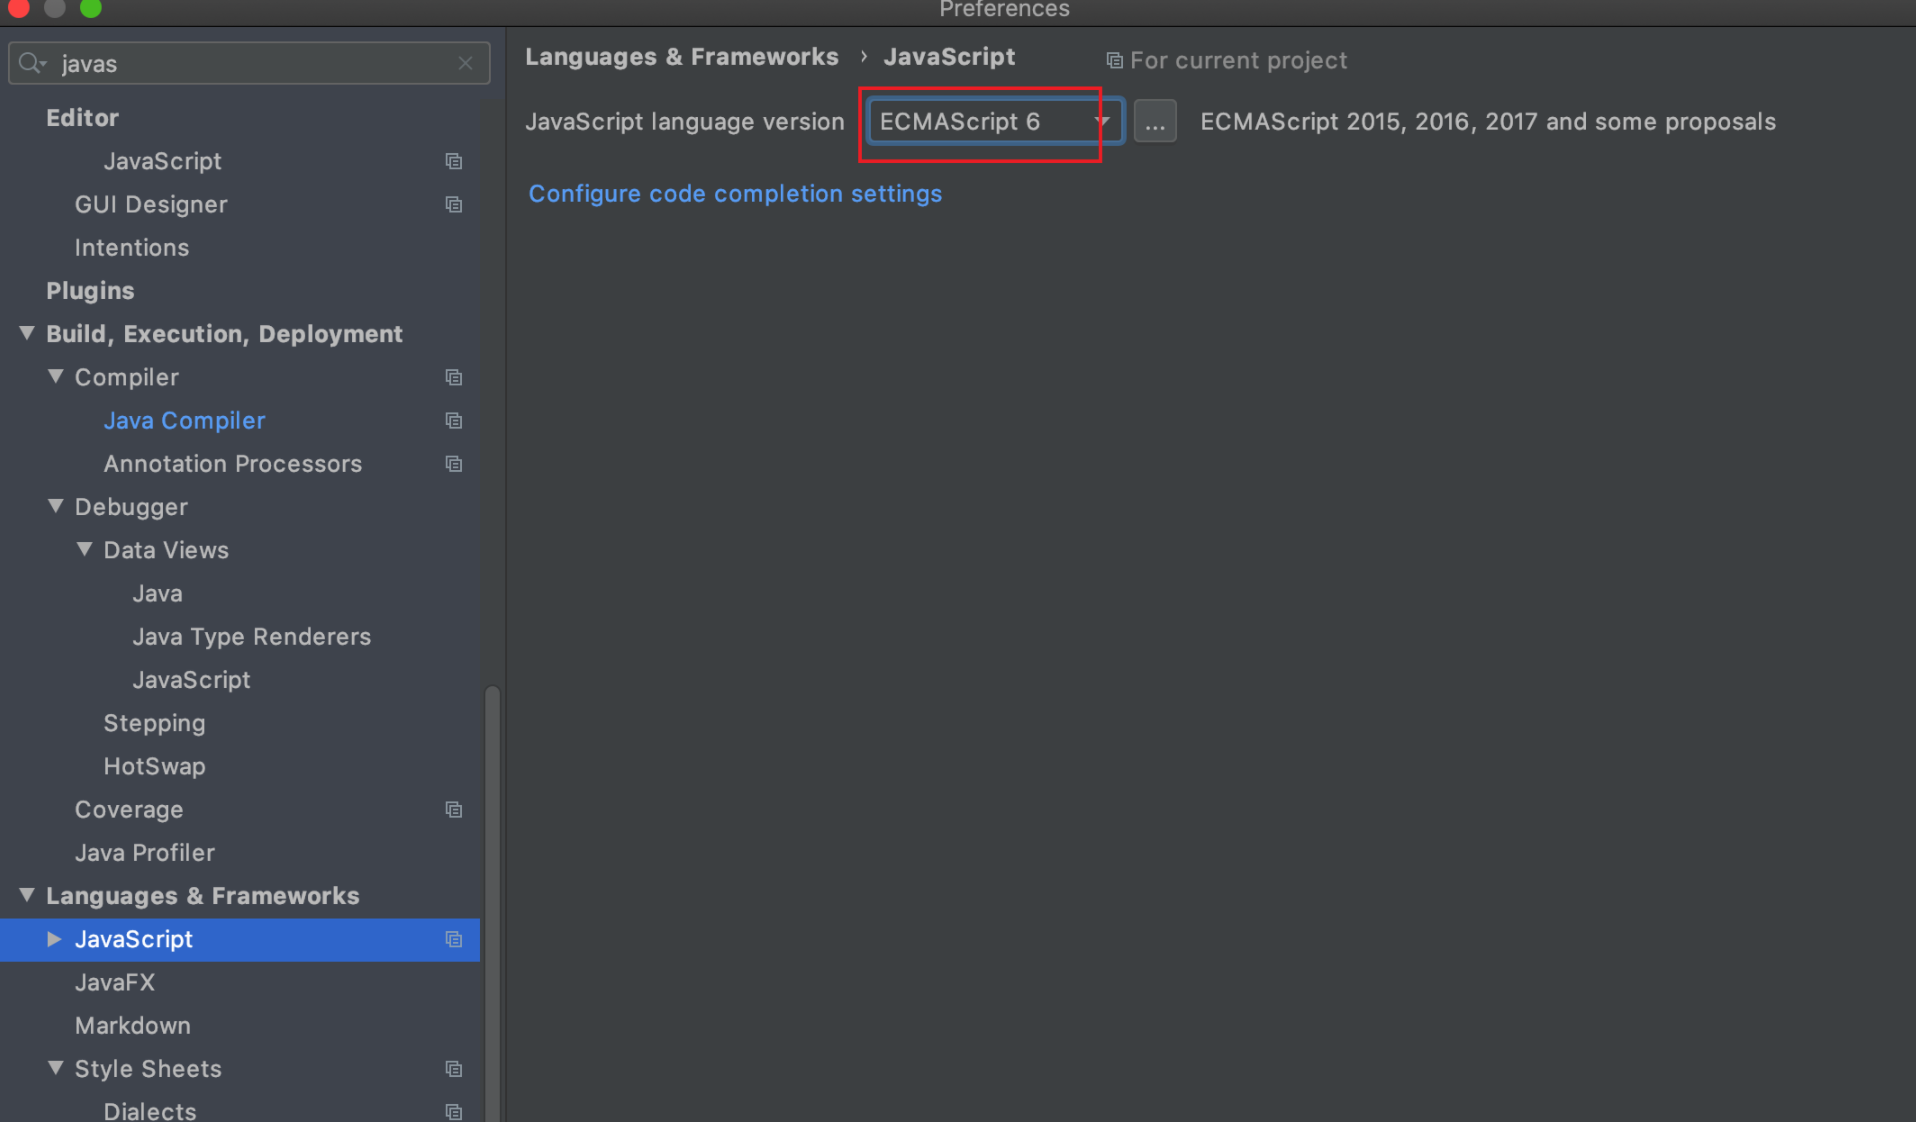
Task: Open Java Compiler settings
Action: pos(184,421)
